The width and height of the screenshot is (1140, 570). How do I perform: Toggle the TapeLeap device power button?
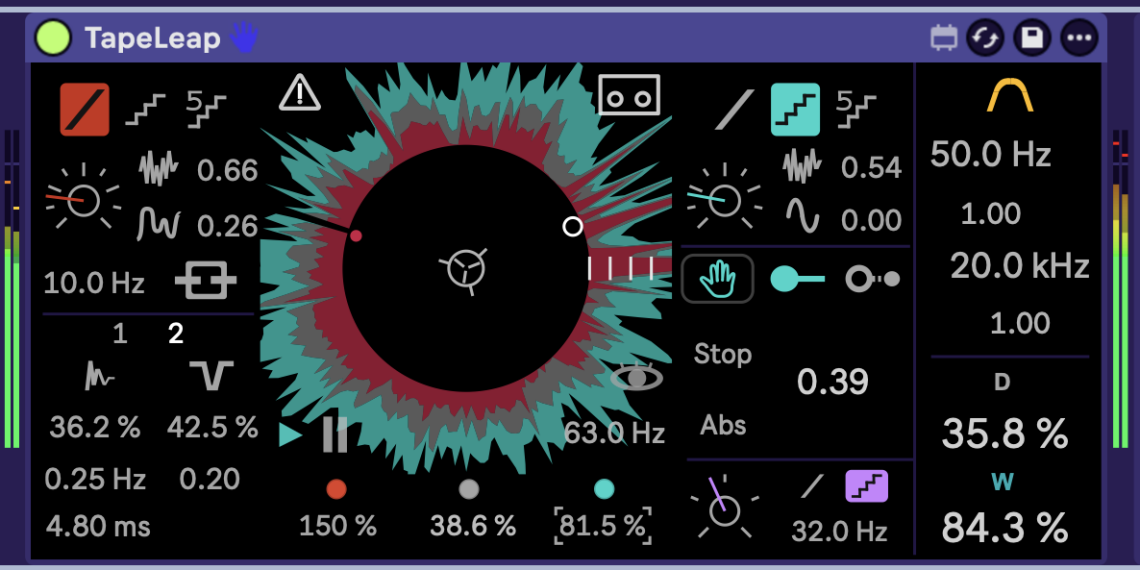coord(53,38)
